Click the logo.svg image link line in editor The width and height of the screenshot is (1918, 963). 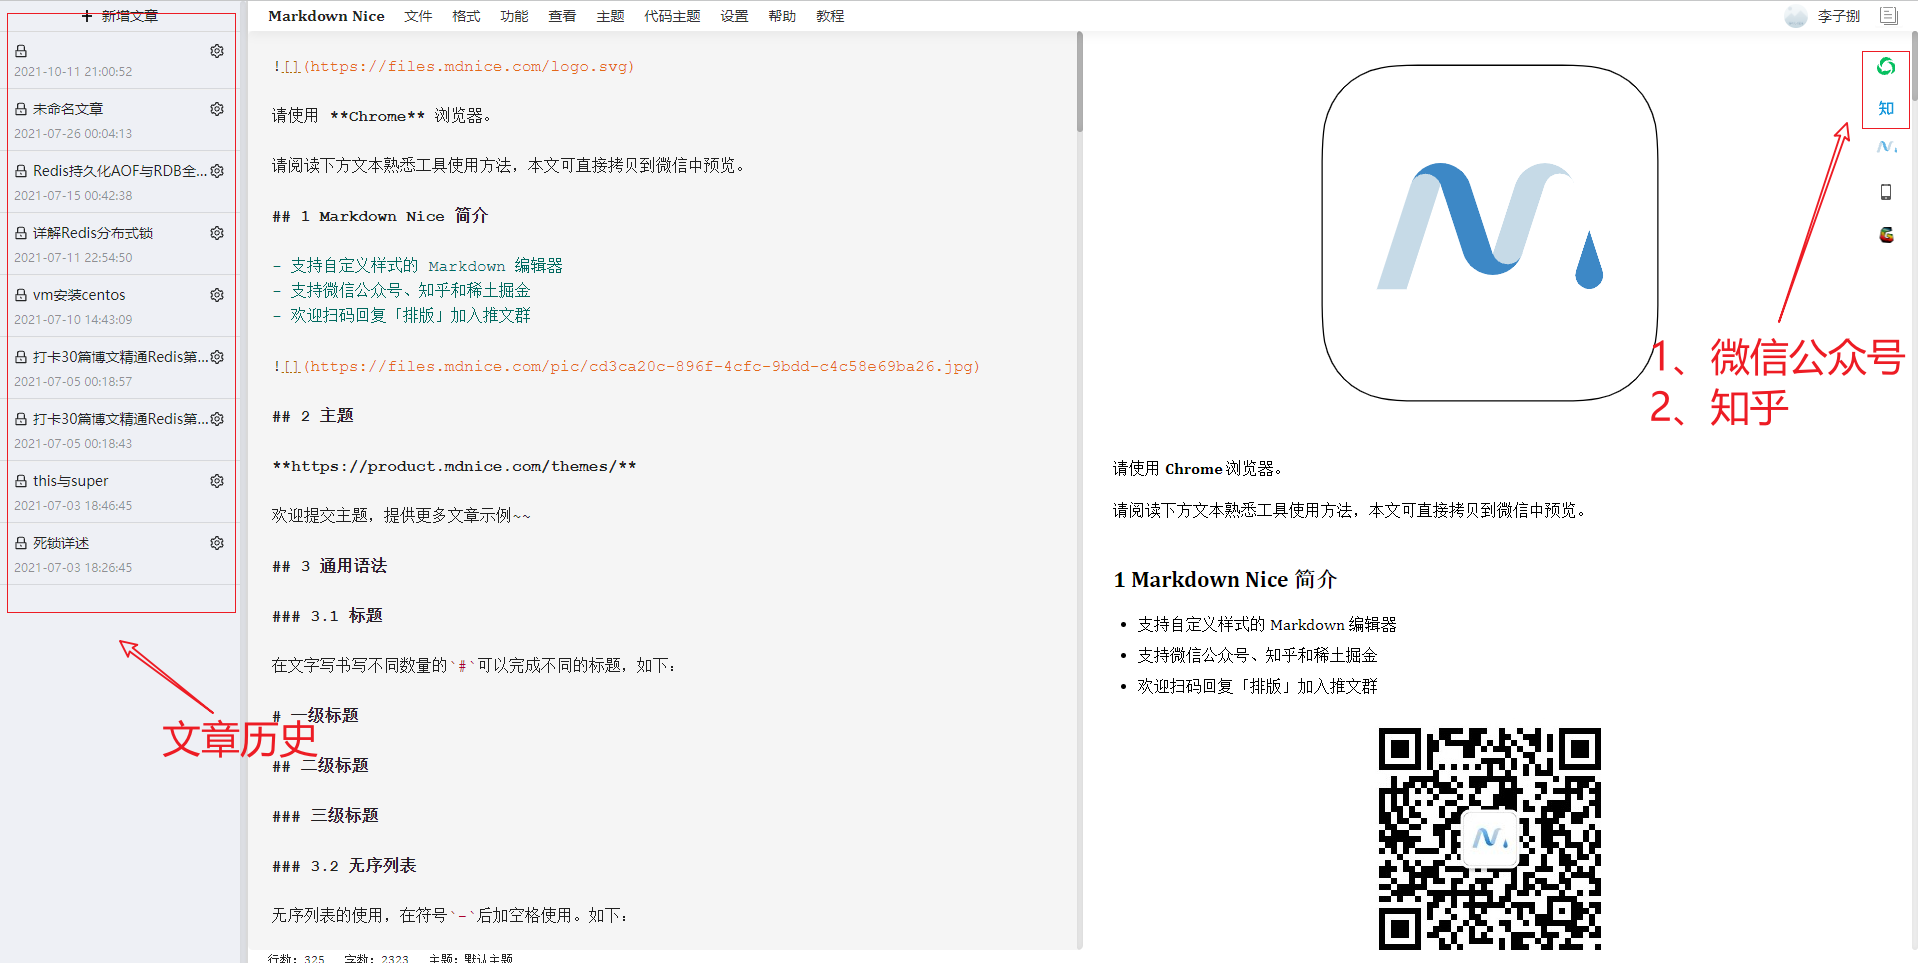453,67
